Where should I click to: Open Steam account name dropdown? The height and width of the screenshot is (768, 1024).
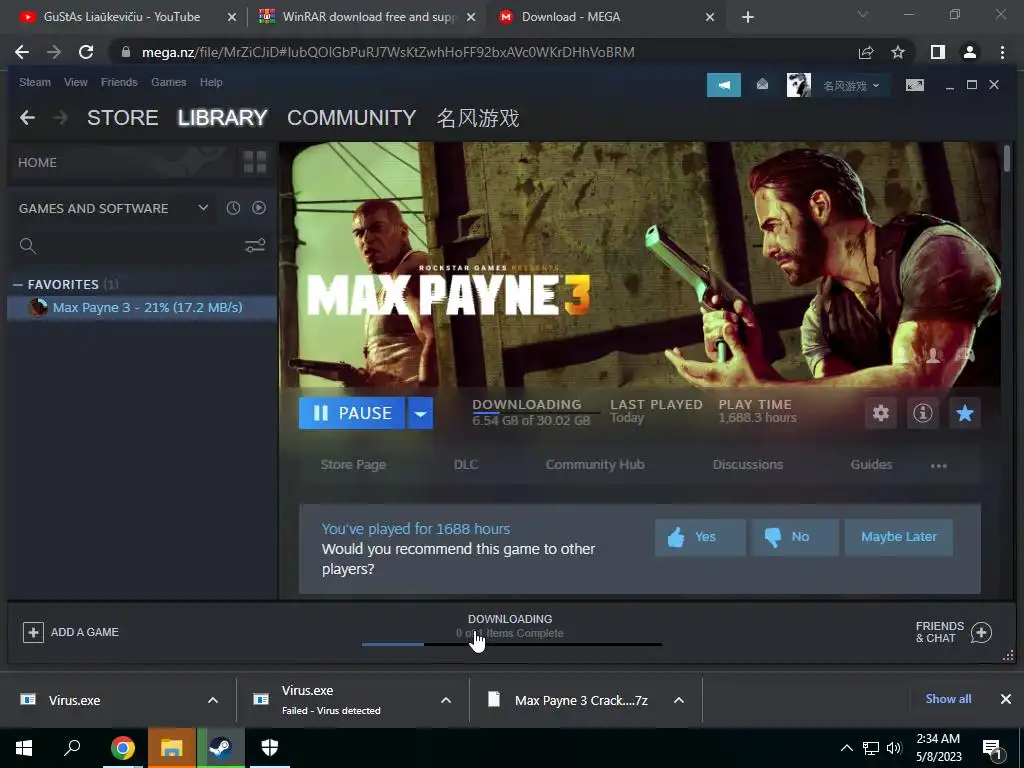[851, 86]
